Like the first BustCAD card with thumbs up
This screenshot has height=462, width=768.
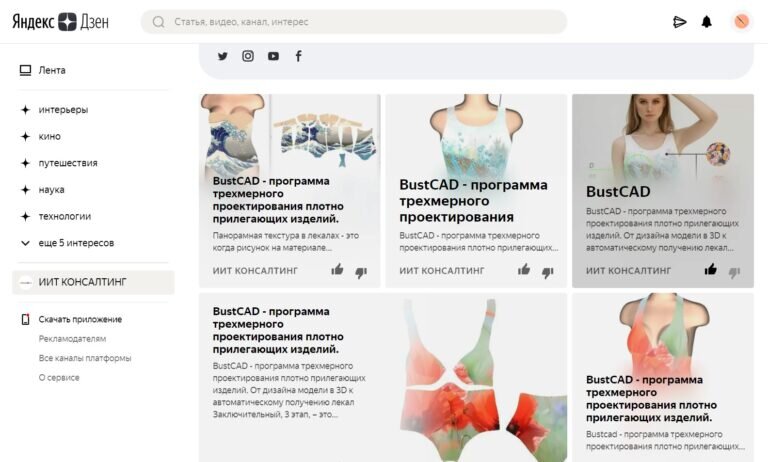point(337,269)
